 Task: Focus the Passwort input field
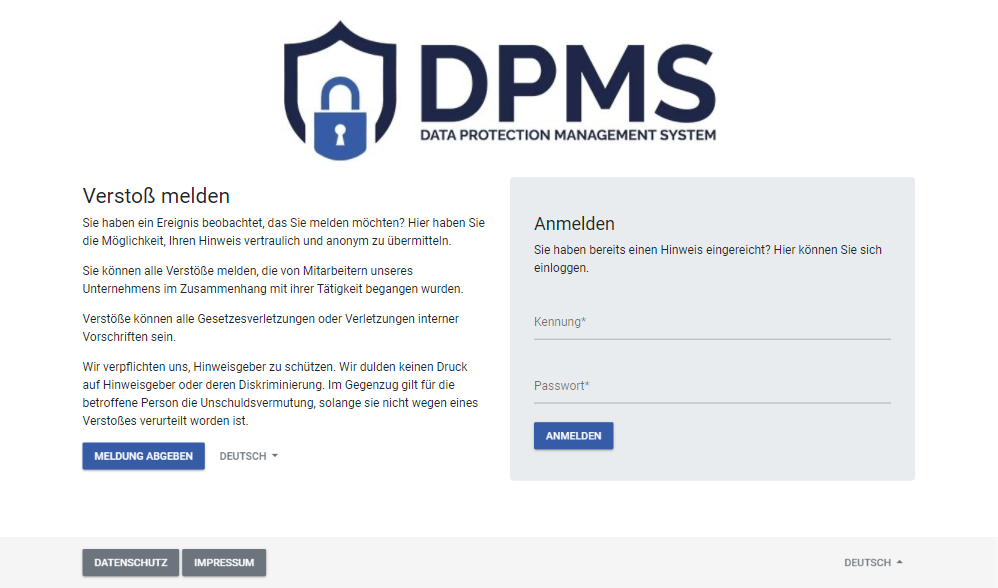coord(712,386)
